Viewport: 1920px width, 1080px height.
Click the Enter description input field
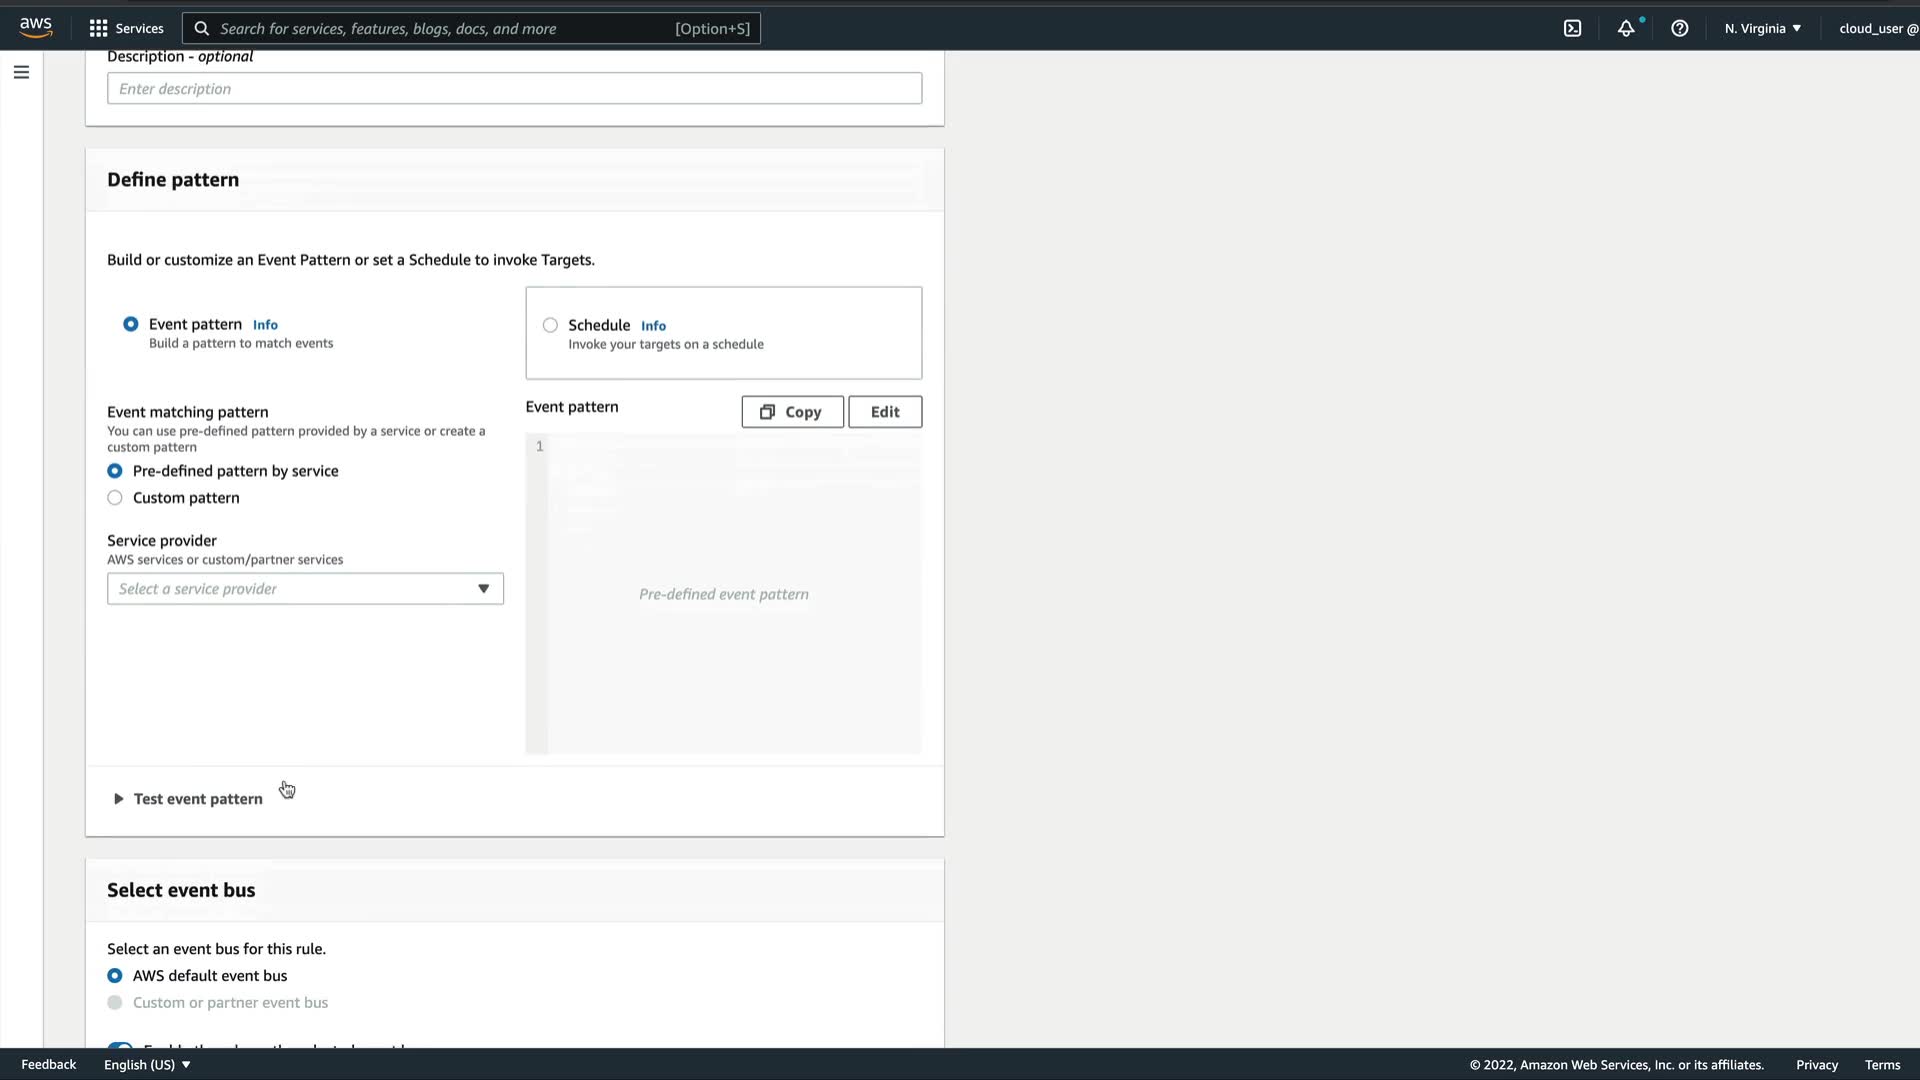[514, 89]
